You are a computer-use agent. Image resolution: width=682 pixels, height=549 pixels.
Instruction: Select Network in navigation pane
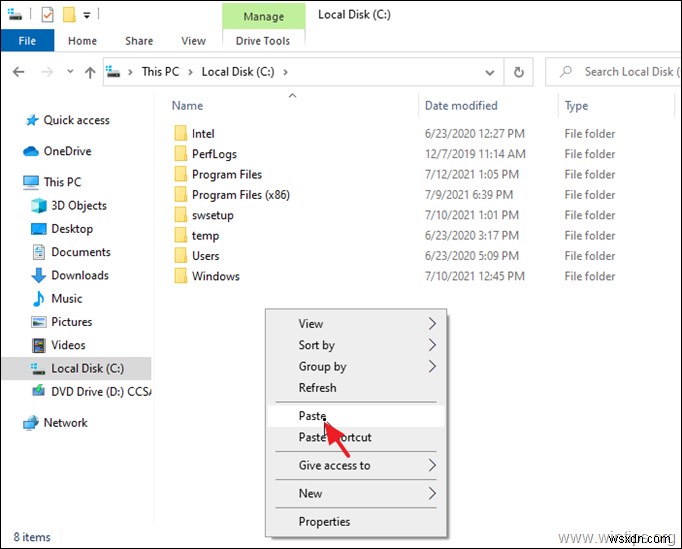tap(65, 422)
